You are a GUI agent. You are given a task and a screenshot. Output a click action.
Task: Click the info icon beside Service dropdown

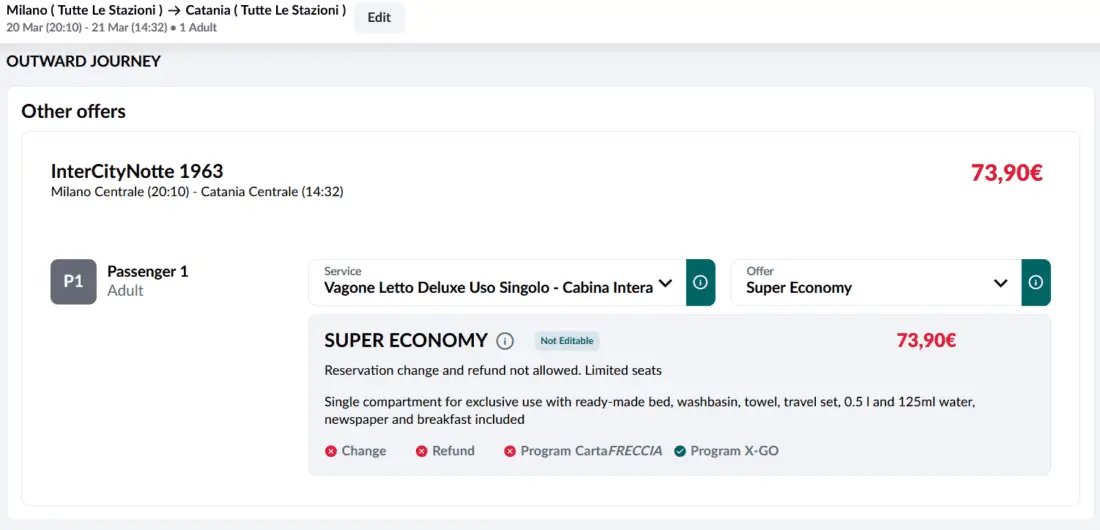point(700,283)
